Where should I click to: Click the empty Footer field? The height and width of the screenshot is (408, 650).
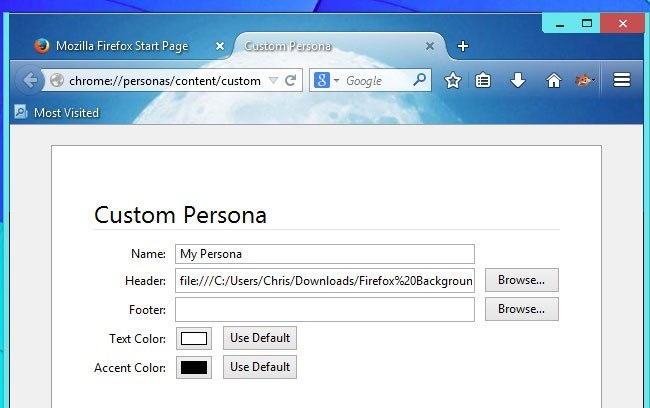[x=325, y=309]
